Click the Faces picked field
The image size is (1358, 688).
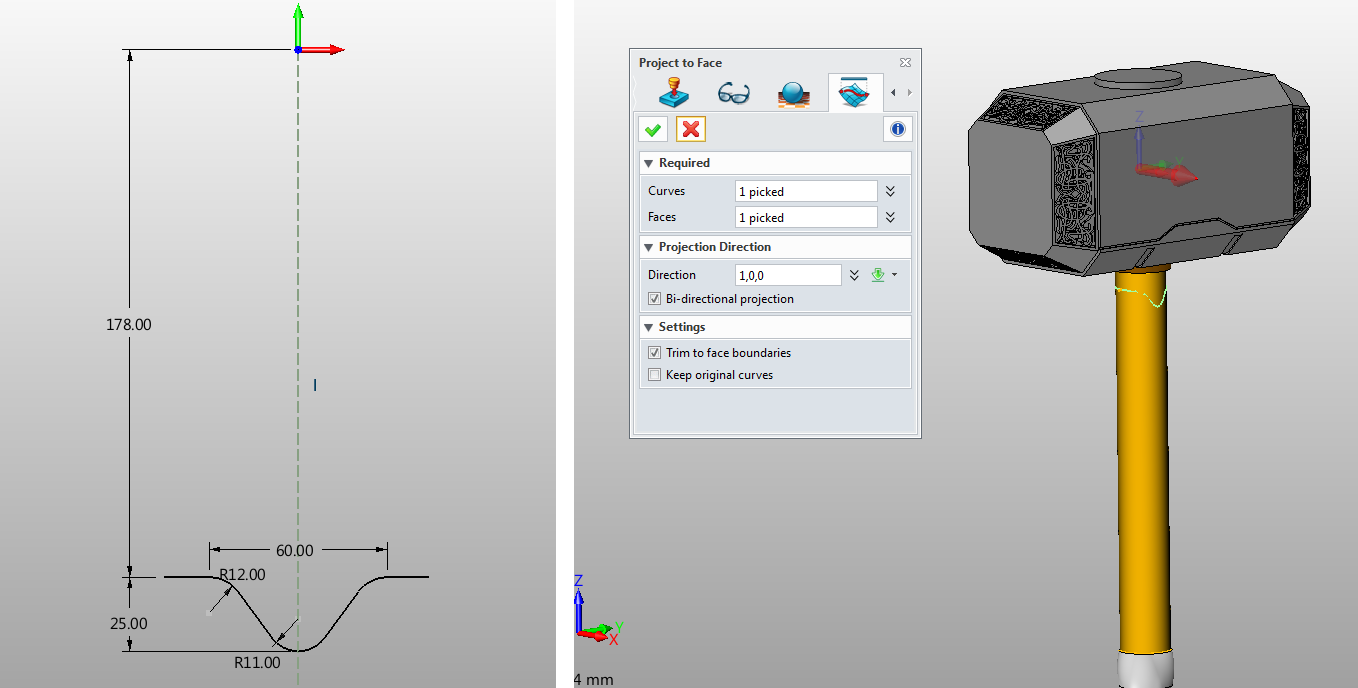click(806, 217)
